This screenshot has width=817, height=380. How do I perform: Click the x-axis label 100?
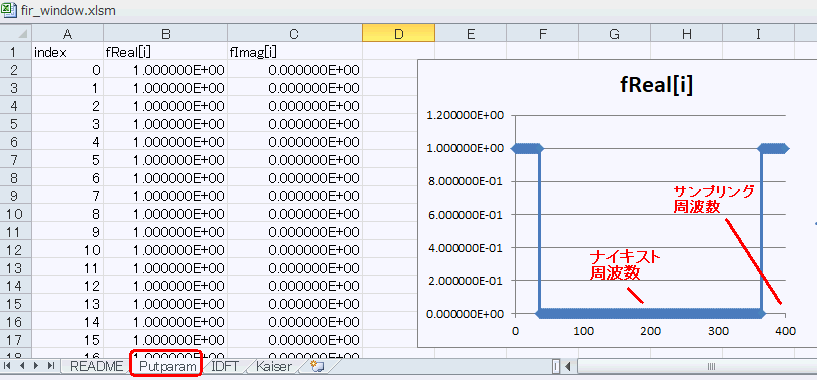pyautogui.click(x=583, y=331)
